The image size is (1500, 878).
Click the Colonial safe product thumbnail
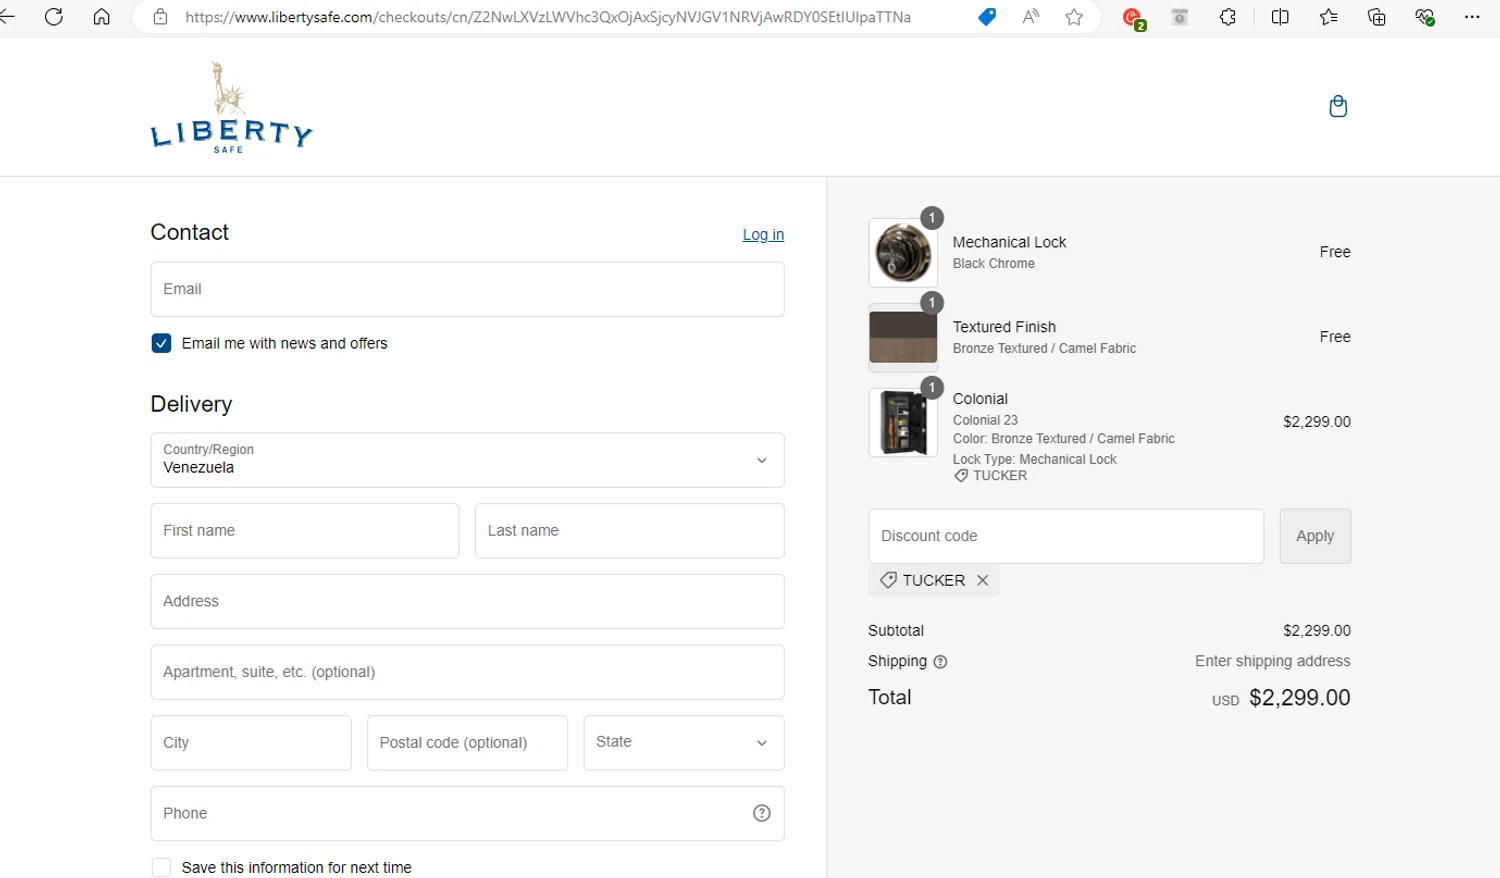pos(903,423)
